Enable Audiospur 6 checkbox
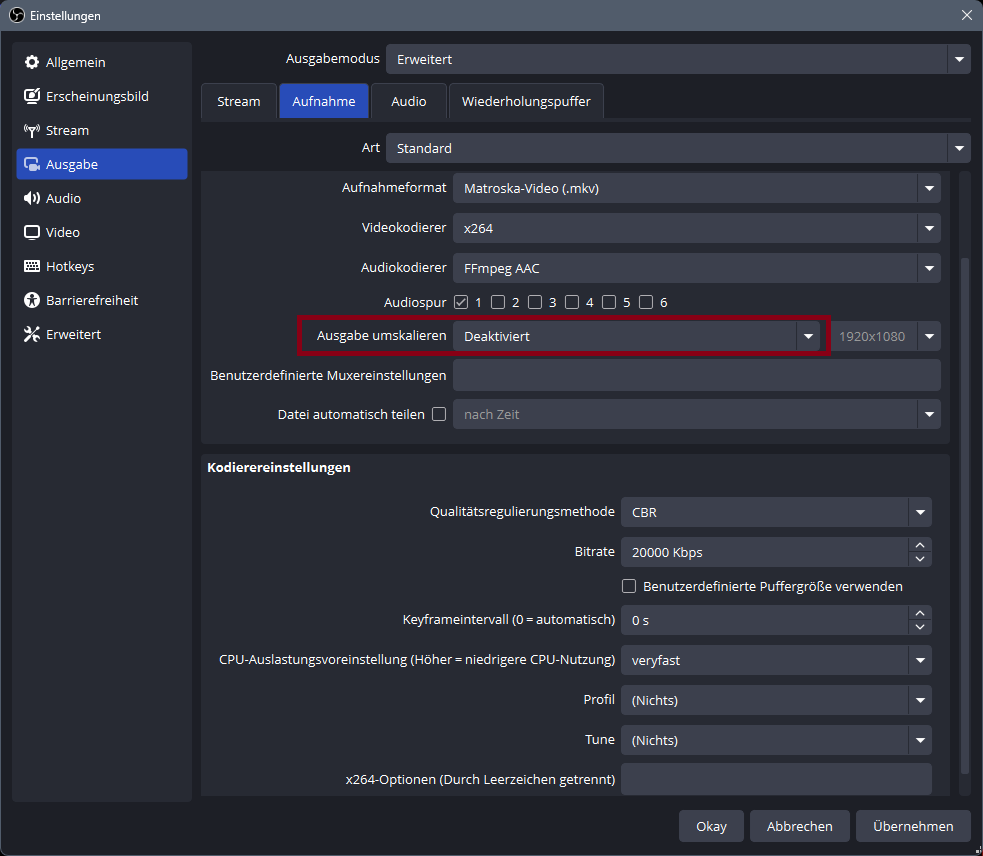Image resolution: width=983 pixels, height=856 pixels. pyautogui.click(x=646, y=302)
